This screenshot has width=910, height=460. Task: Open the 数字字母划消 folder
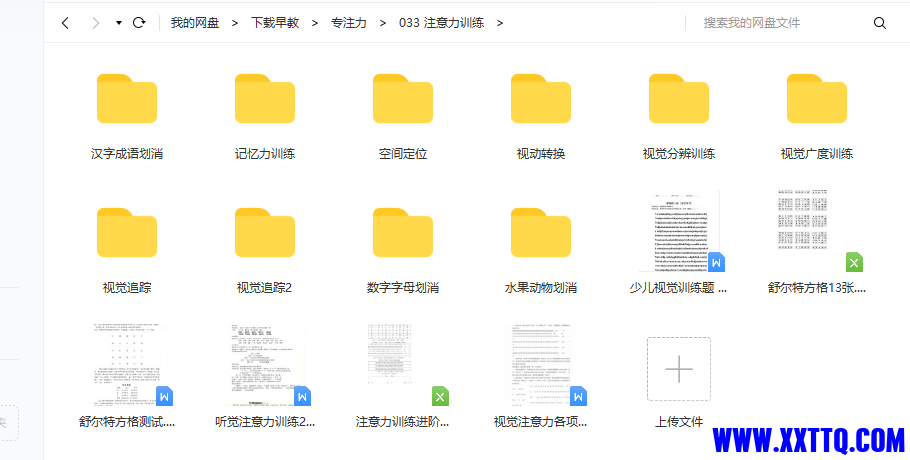point(403,232)
